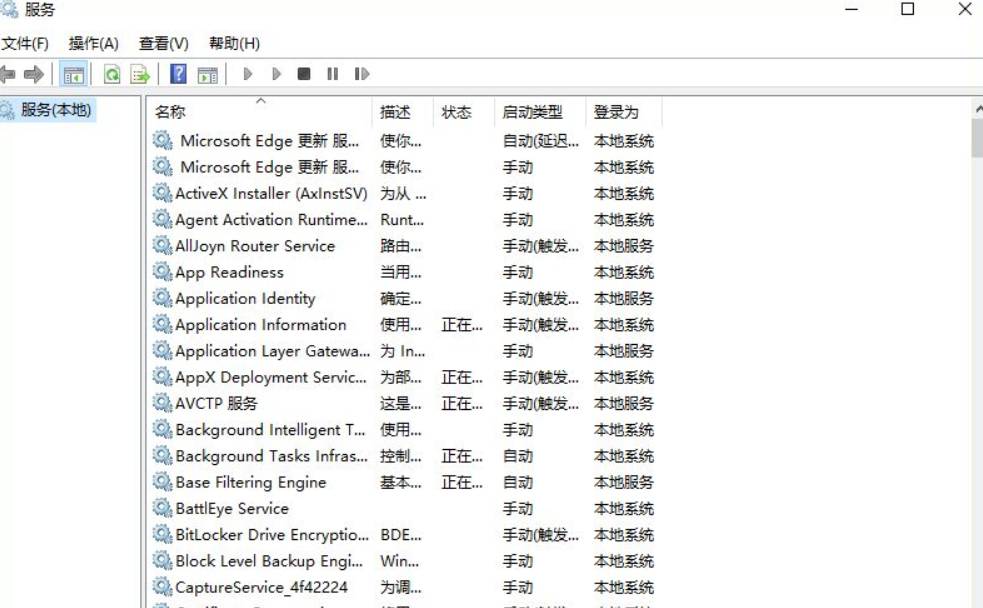
Task: Toggle the Show/Hide Console Tree icon
Action: (x=73, y=73)
